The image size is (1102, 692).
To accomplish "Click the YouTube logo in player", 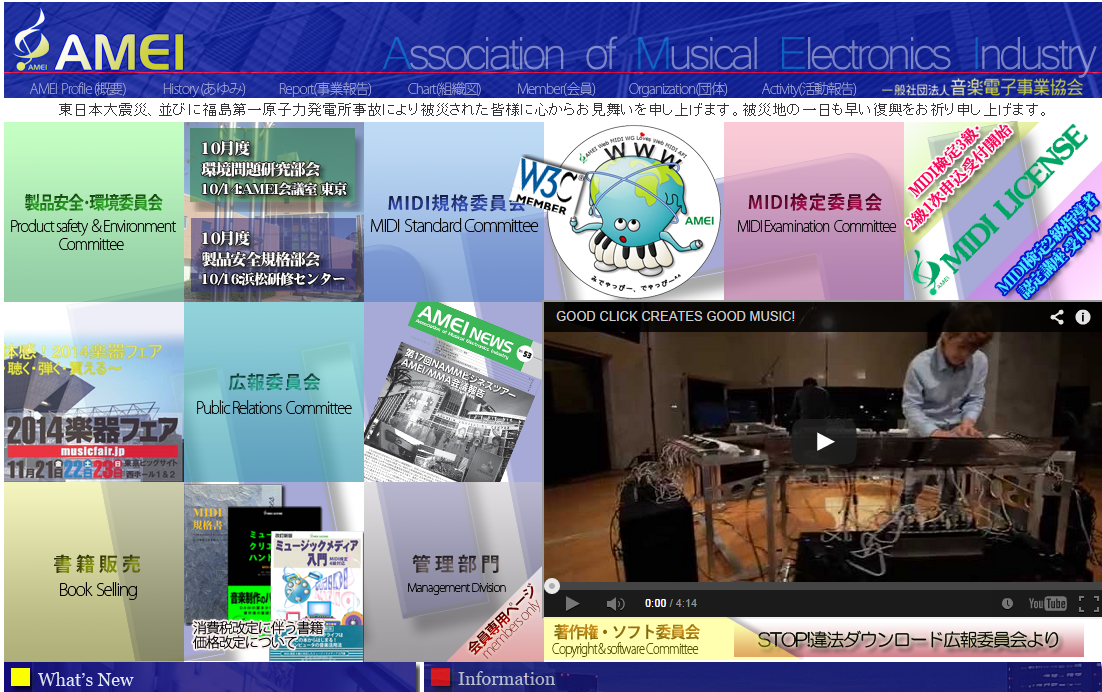I will 1047,603.
